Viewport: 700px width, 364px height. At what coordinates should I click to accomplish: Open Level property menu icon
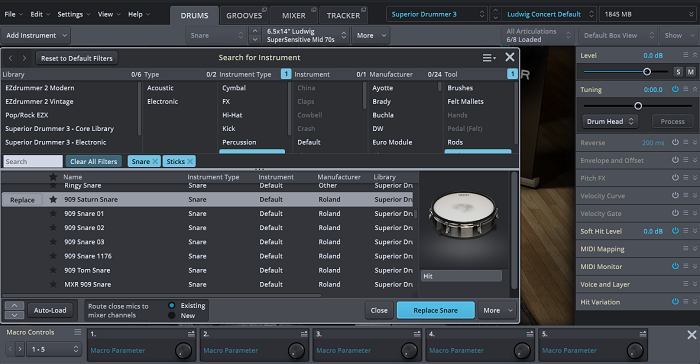(686, 55)
